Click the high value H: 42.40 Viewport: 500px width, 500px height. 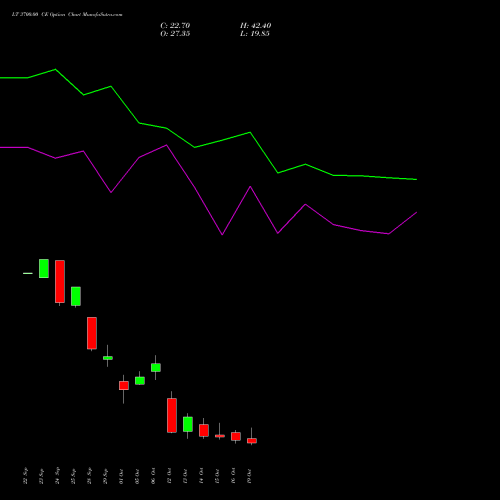click(x=255, y=26)
